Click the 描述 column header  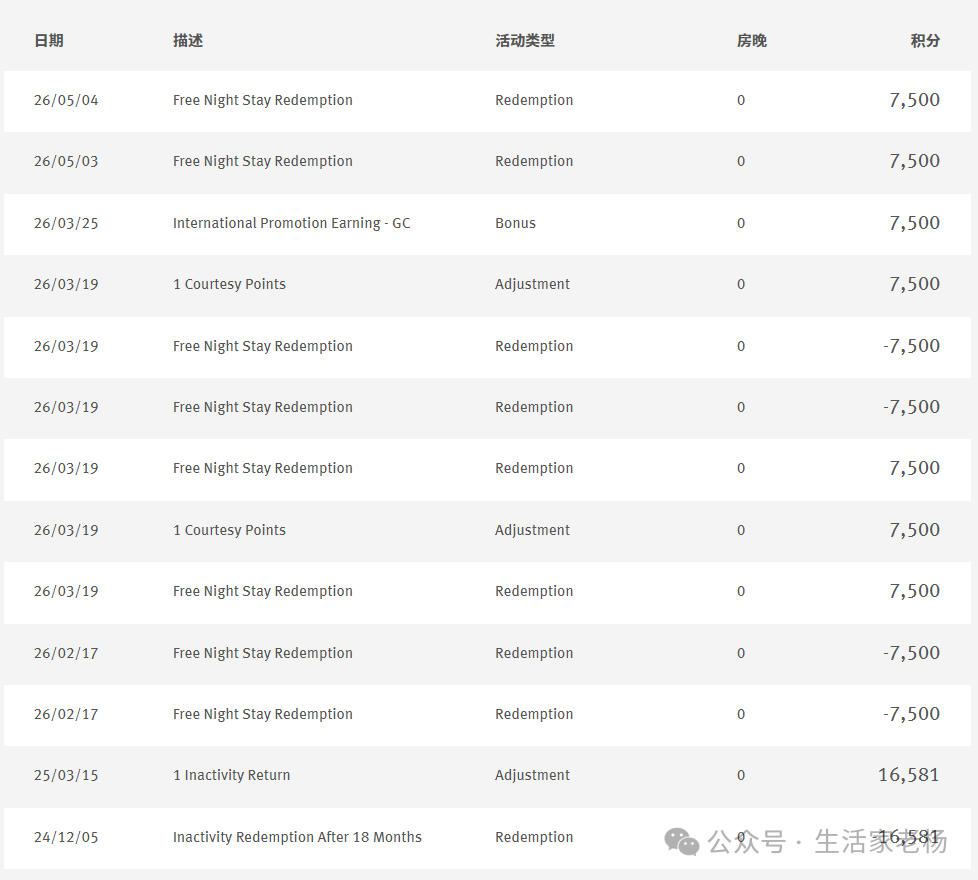point(188,41)
